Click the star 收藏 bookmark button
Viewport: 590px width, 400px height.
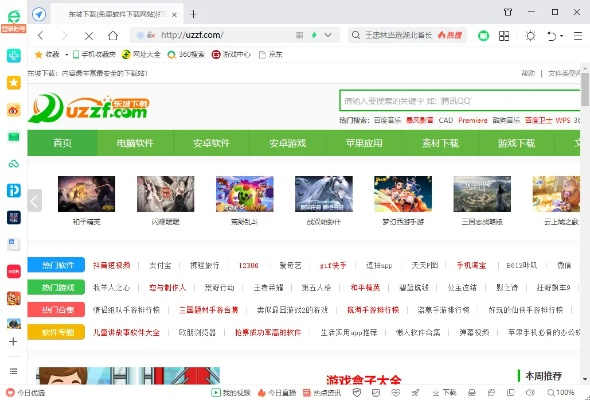coord(47,55)
